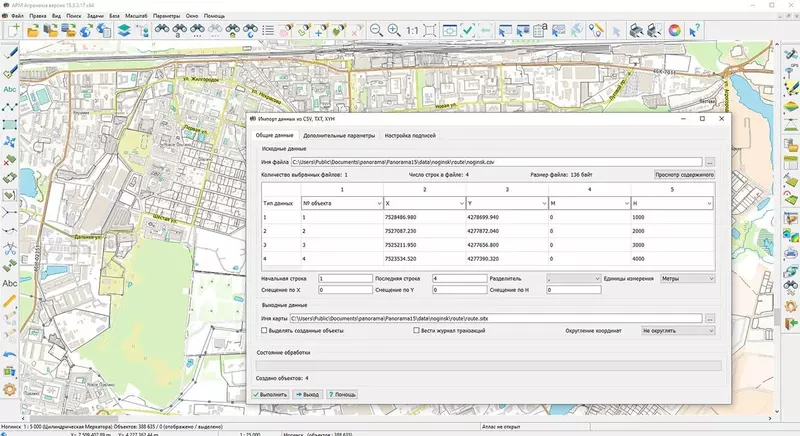The image size is (800, 436).
Task: Click the 1:1 scale toolbar icon
Action: pos(413,31)
